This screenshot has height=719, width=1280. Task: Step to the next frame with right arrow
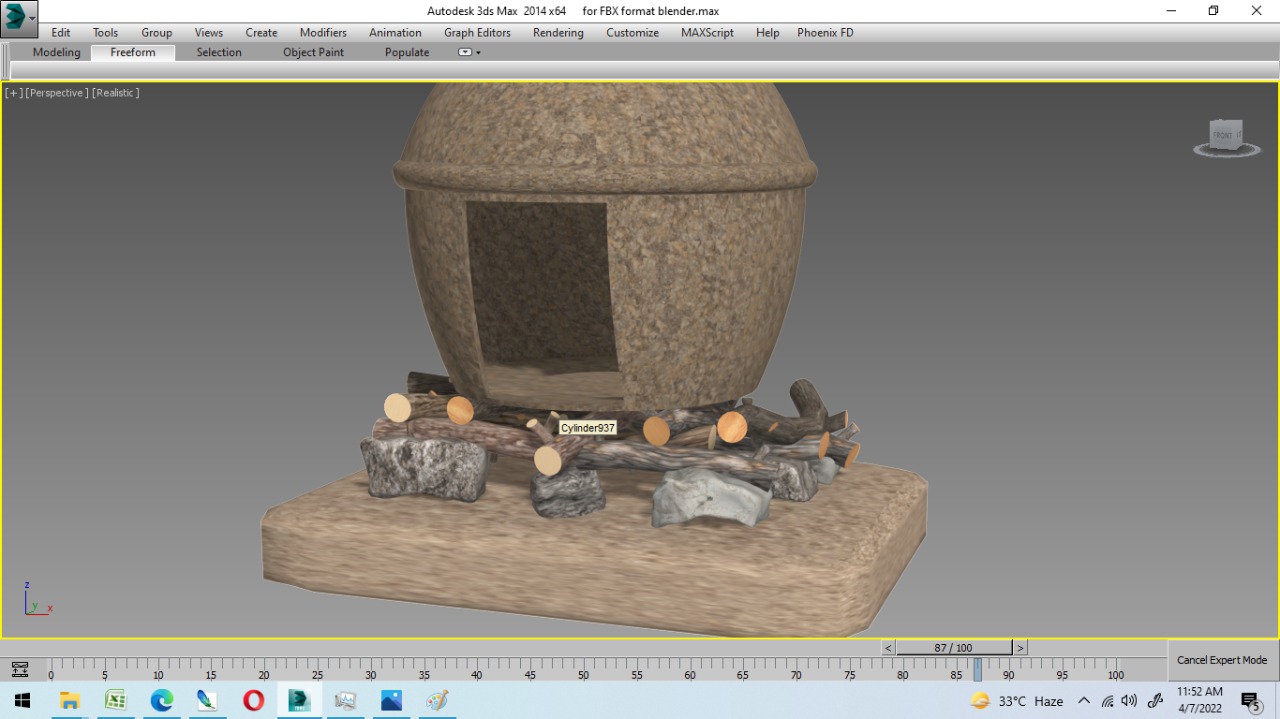[1020, 648]
